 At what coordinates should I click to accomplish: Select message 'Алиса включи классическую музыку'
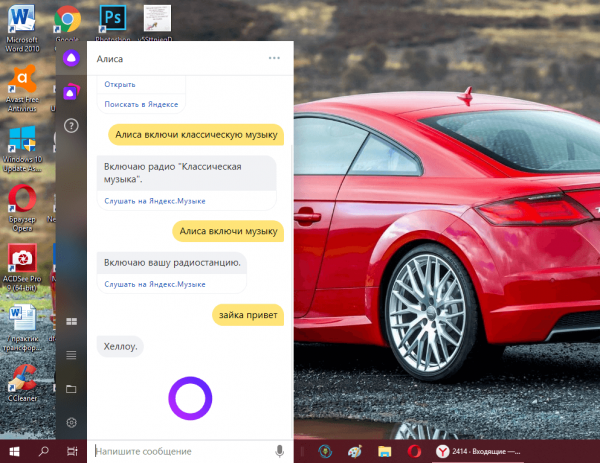196,135
